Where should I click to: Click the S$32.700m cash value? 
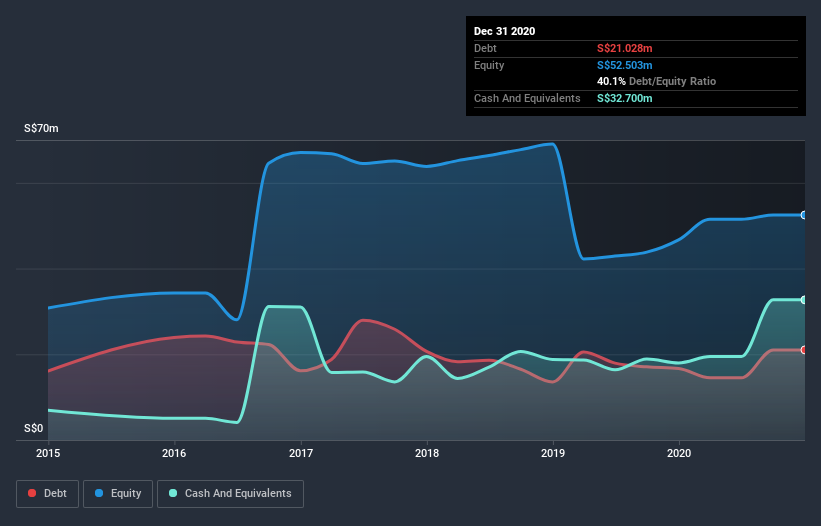[x=625, y=98]
